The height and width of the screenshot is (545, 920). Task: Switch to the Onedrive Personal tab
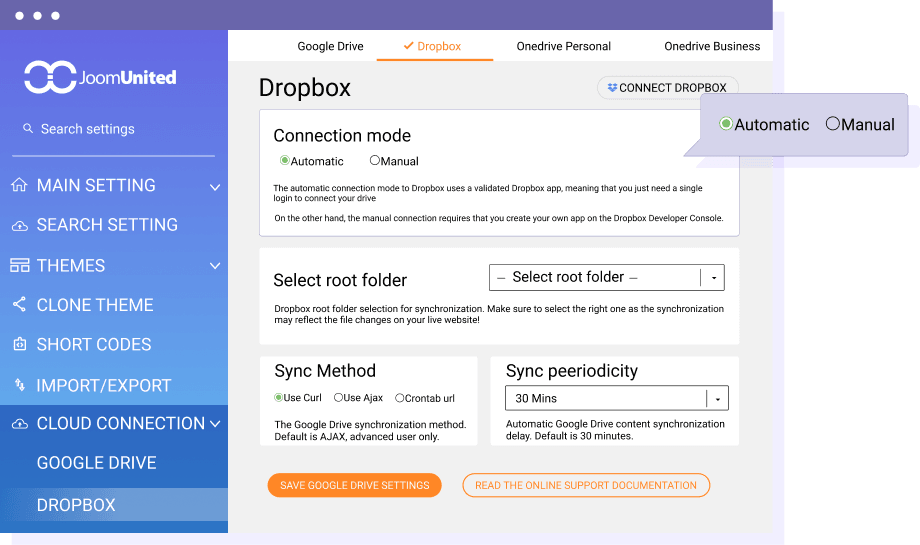click(x=563, y=46)
